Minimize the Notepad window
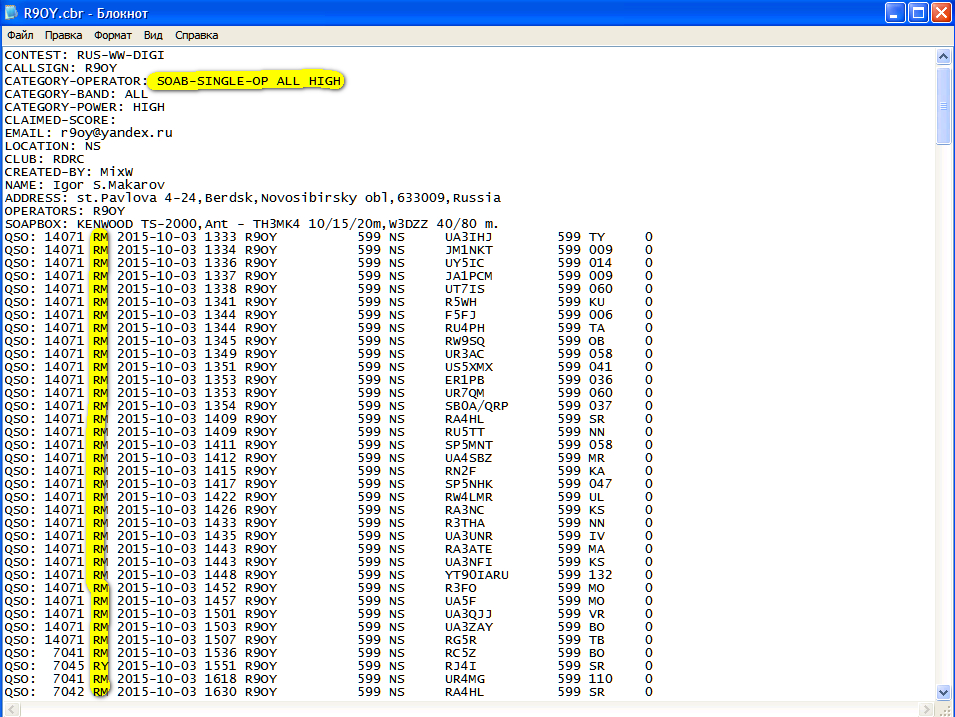Image resolution: width=955 pixels, height=717 pixels. tap(894, 13)
